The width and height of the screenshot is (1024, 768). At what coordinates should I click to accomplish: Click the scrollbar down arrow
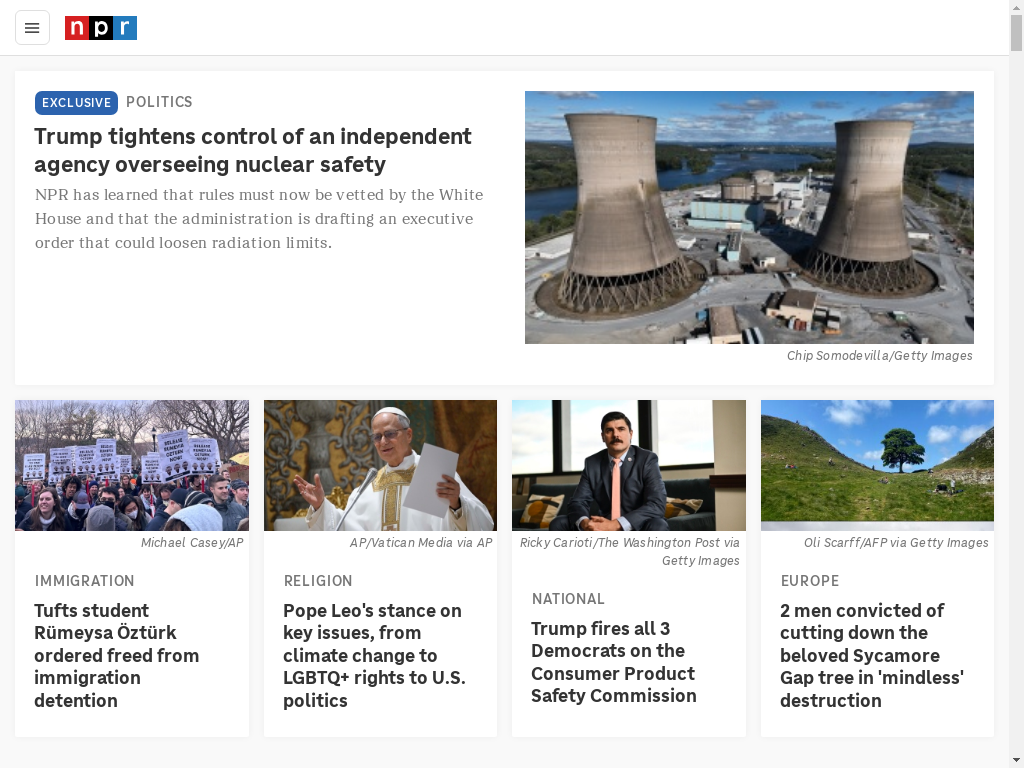click(1016, 761)
